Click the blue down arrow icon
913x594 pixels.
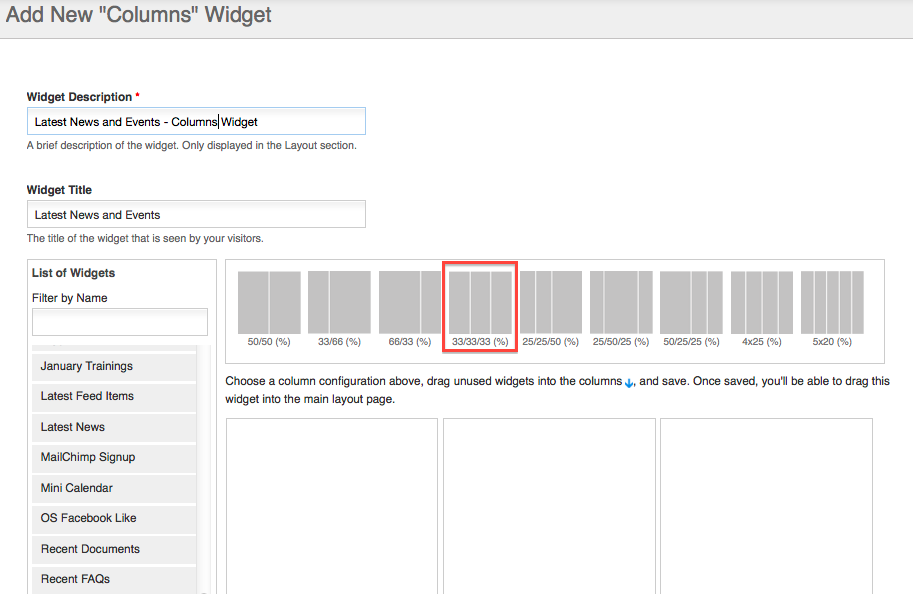(629, 383)
